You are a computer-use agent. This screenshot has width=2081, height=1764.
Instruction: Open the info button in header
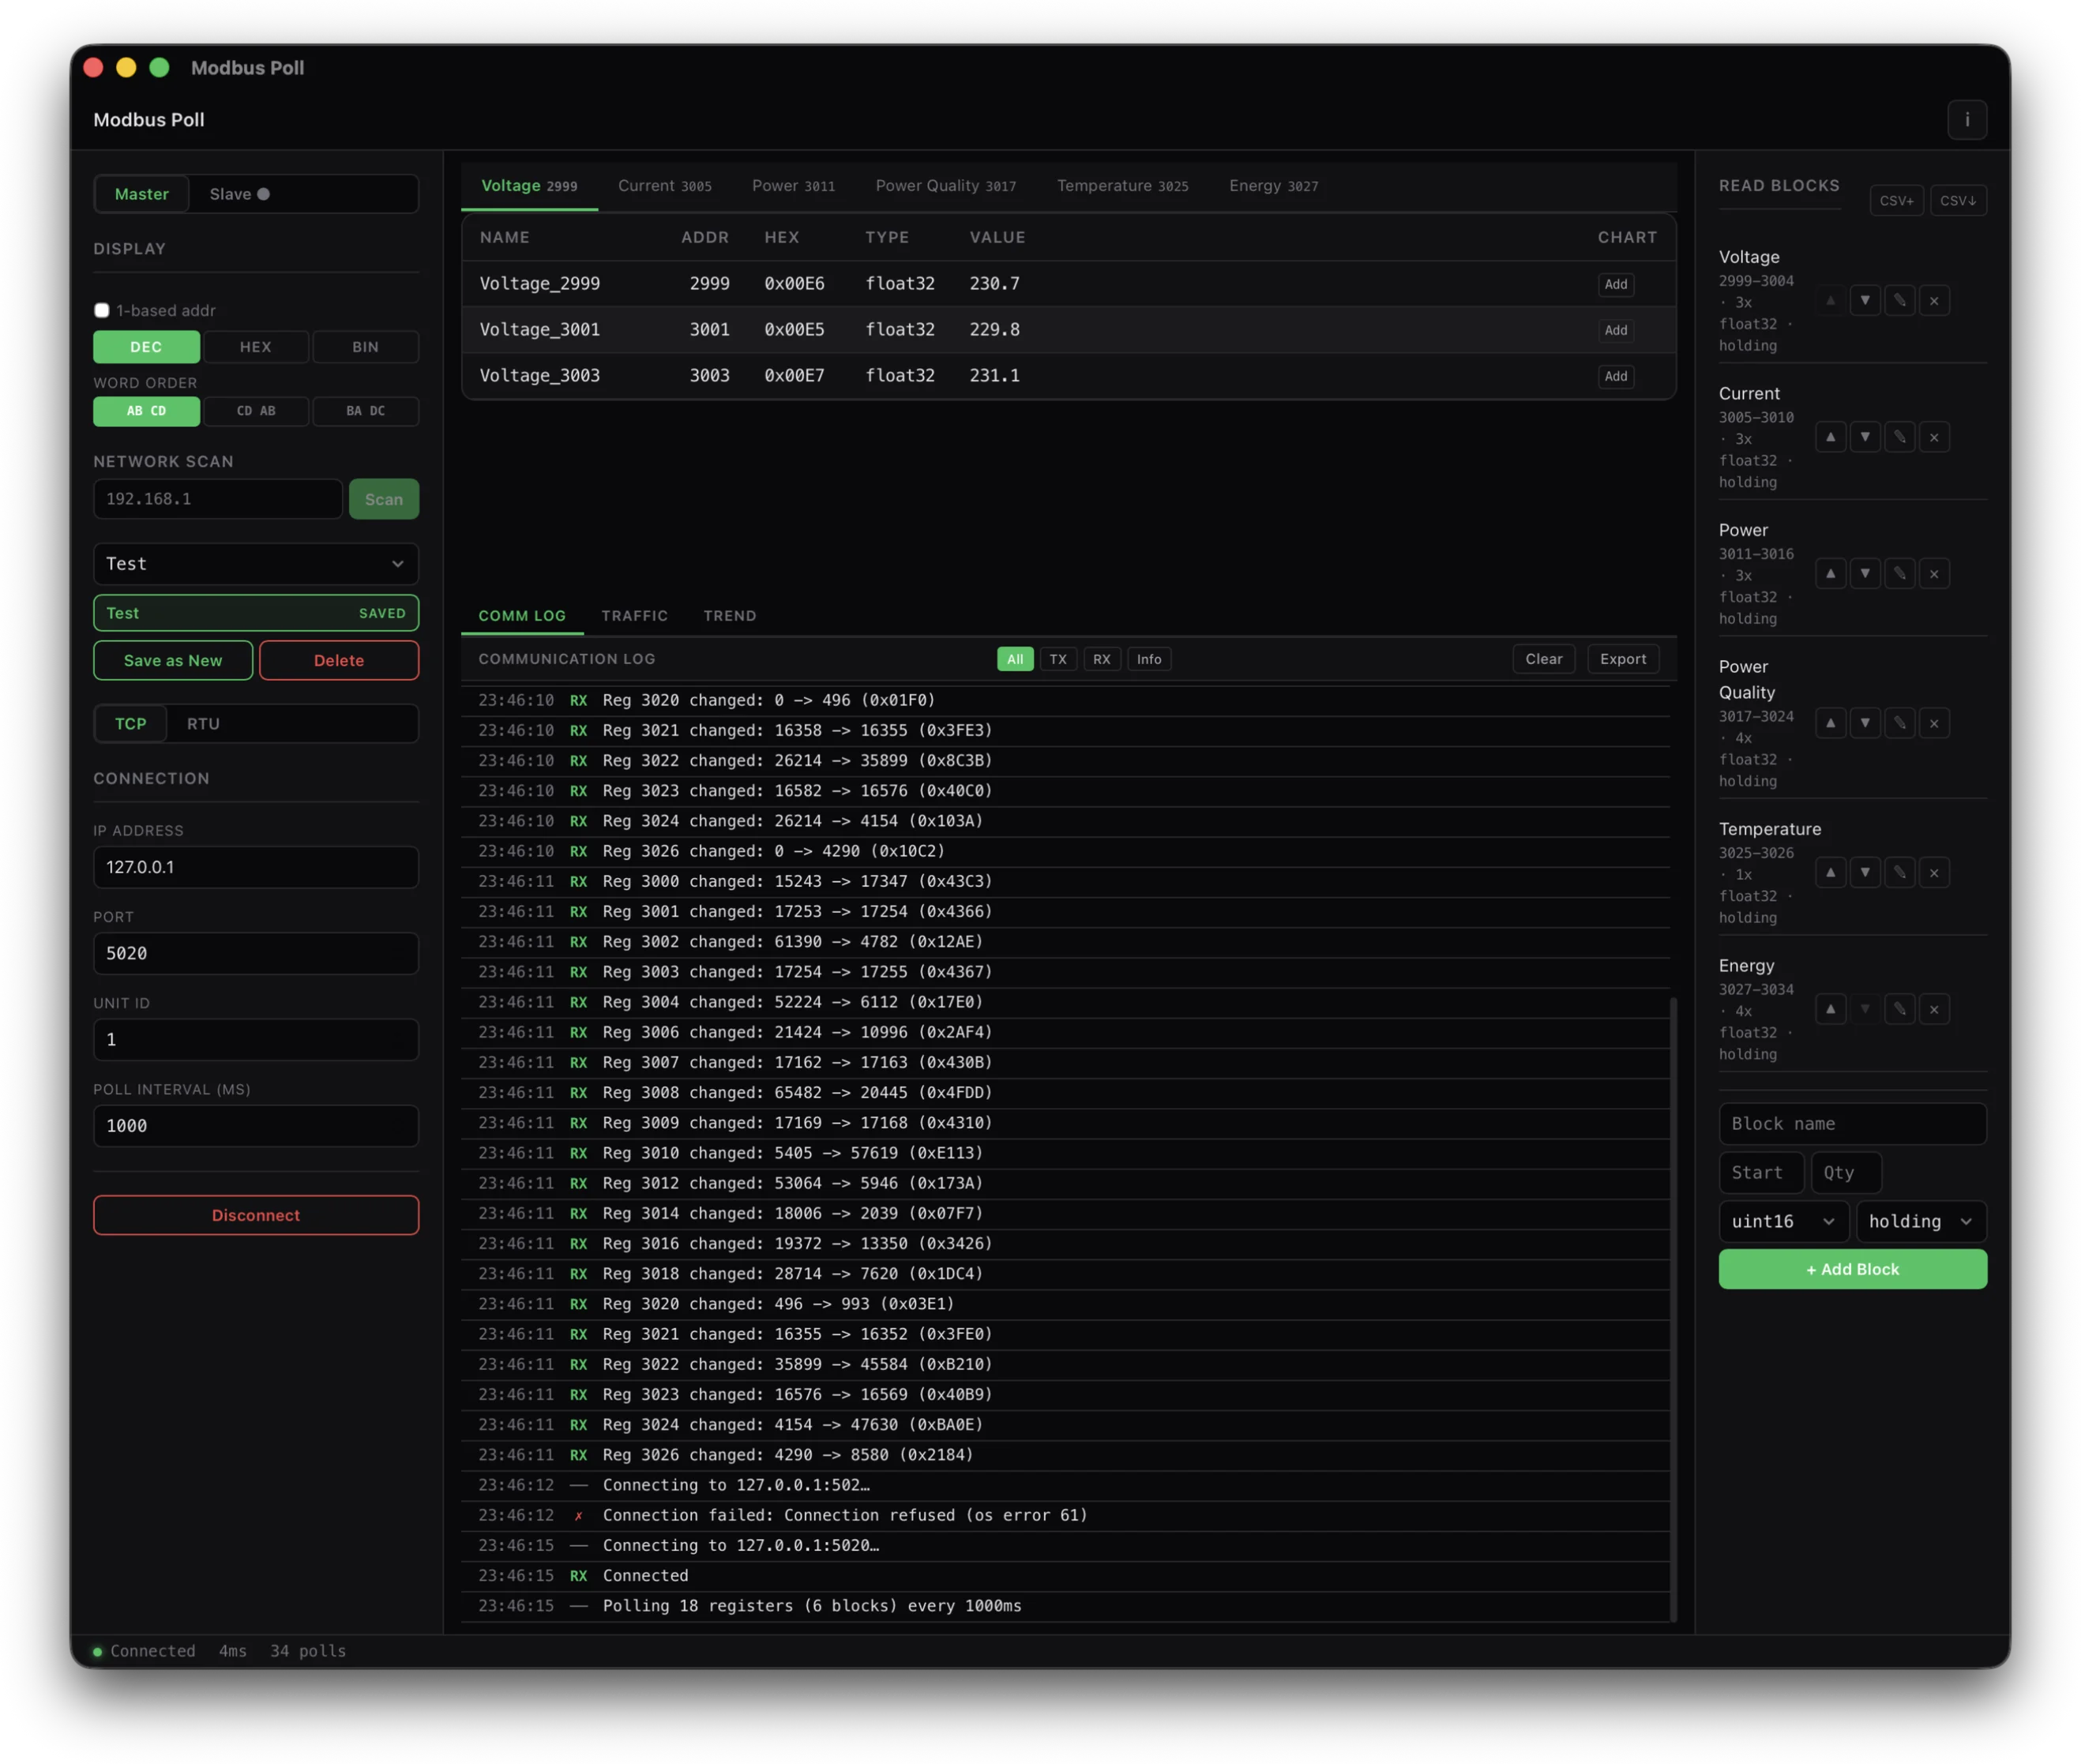click(1966, 120)
